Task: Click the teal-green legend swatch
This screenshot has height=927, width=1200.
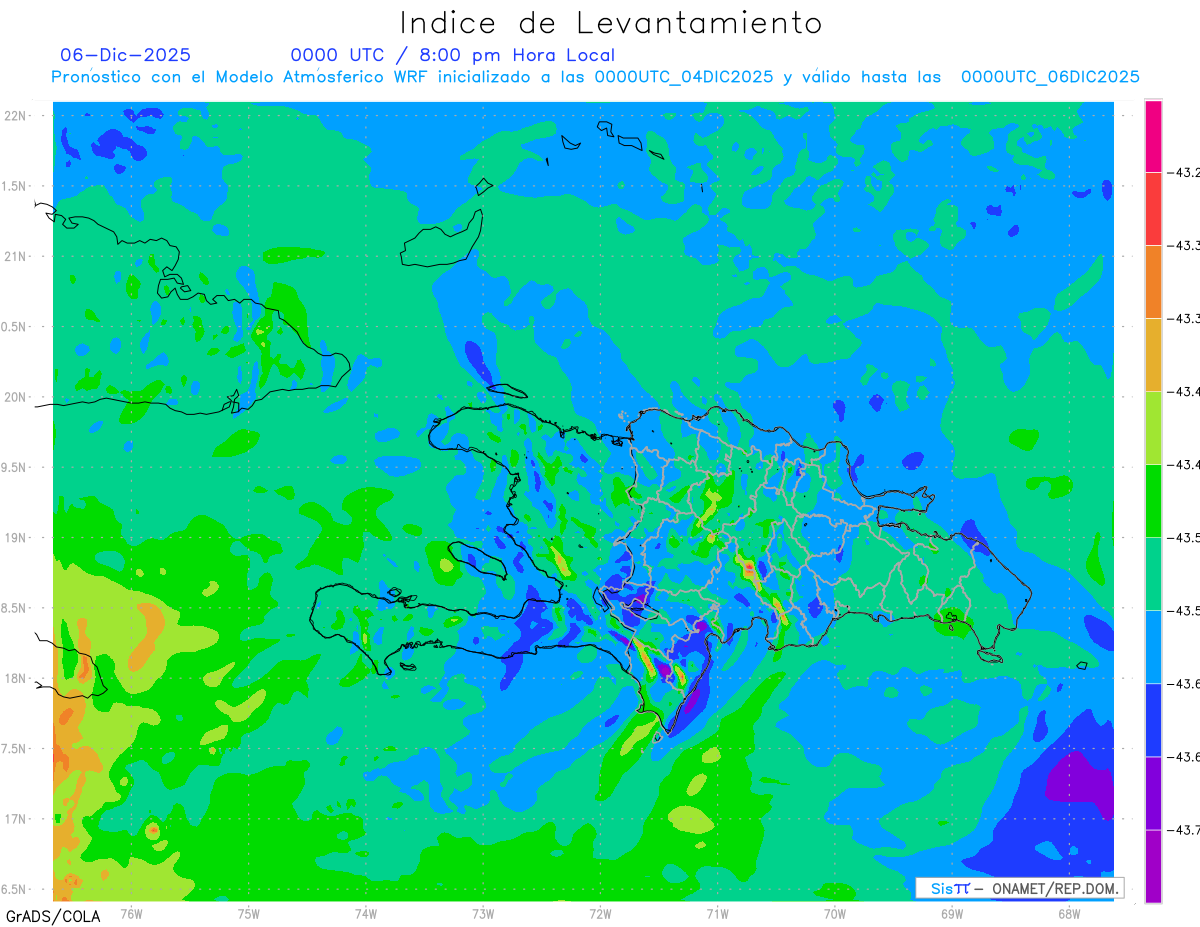Action: 1153,574
